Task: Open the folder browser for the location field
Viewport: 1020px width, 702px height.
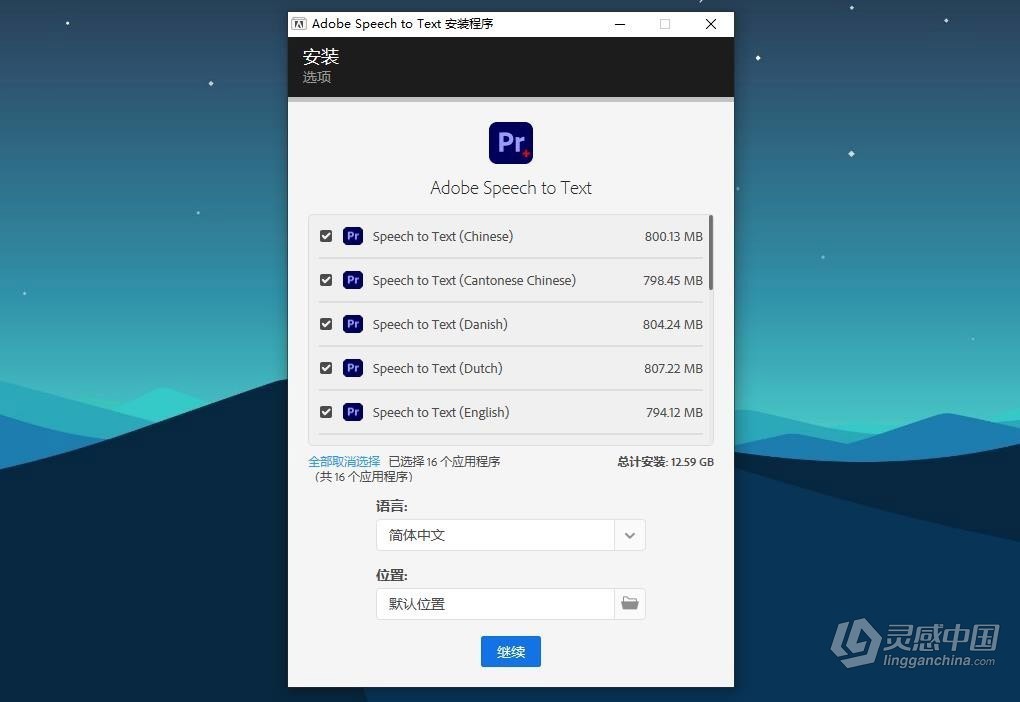Action: click(629, 603)
